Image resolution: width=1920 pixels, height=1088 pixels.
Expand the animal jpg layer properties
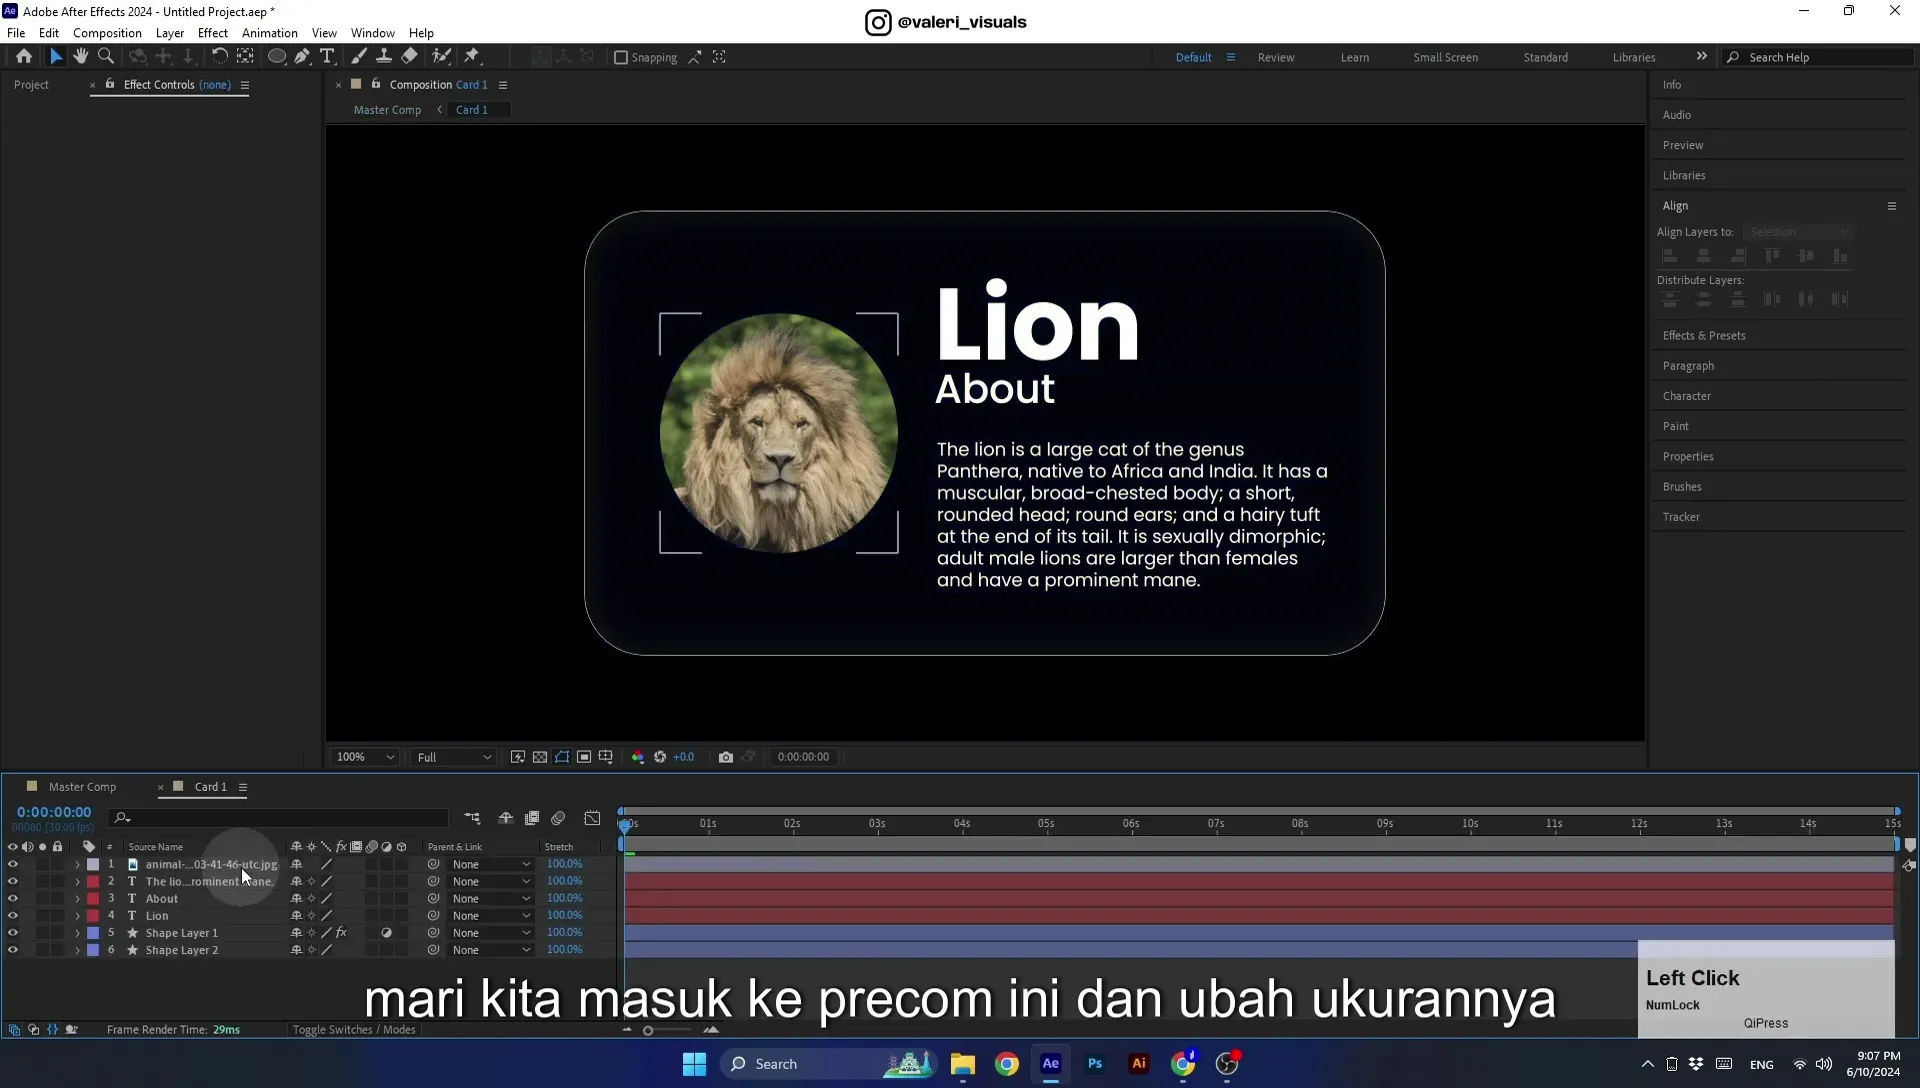[x=77, y=865]
